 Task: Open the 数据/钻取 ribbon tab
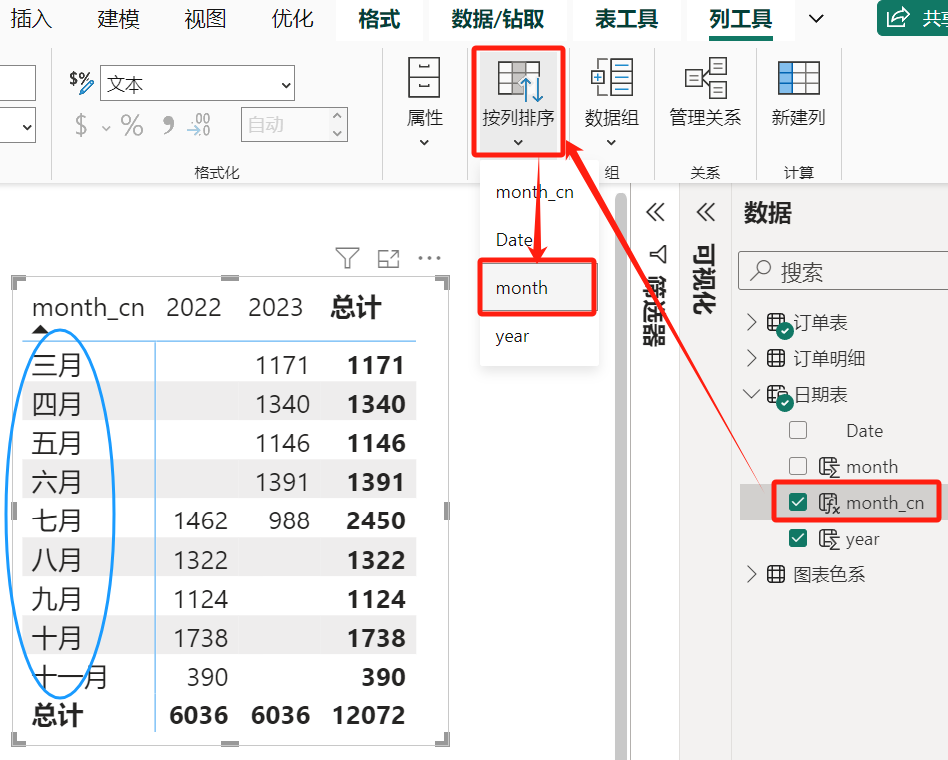pyautogui.click(x=498, y=19)
